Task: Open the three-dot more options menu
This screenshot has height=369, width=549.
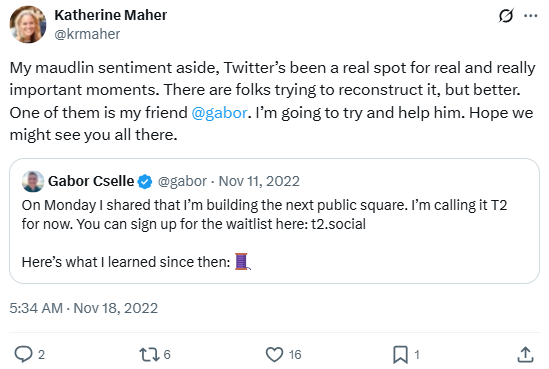Action: click(x=531, y=15)
